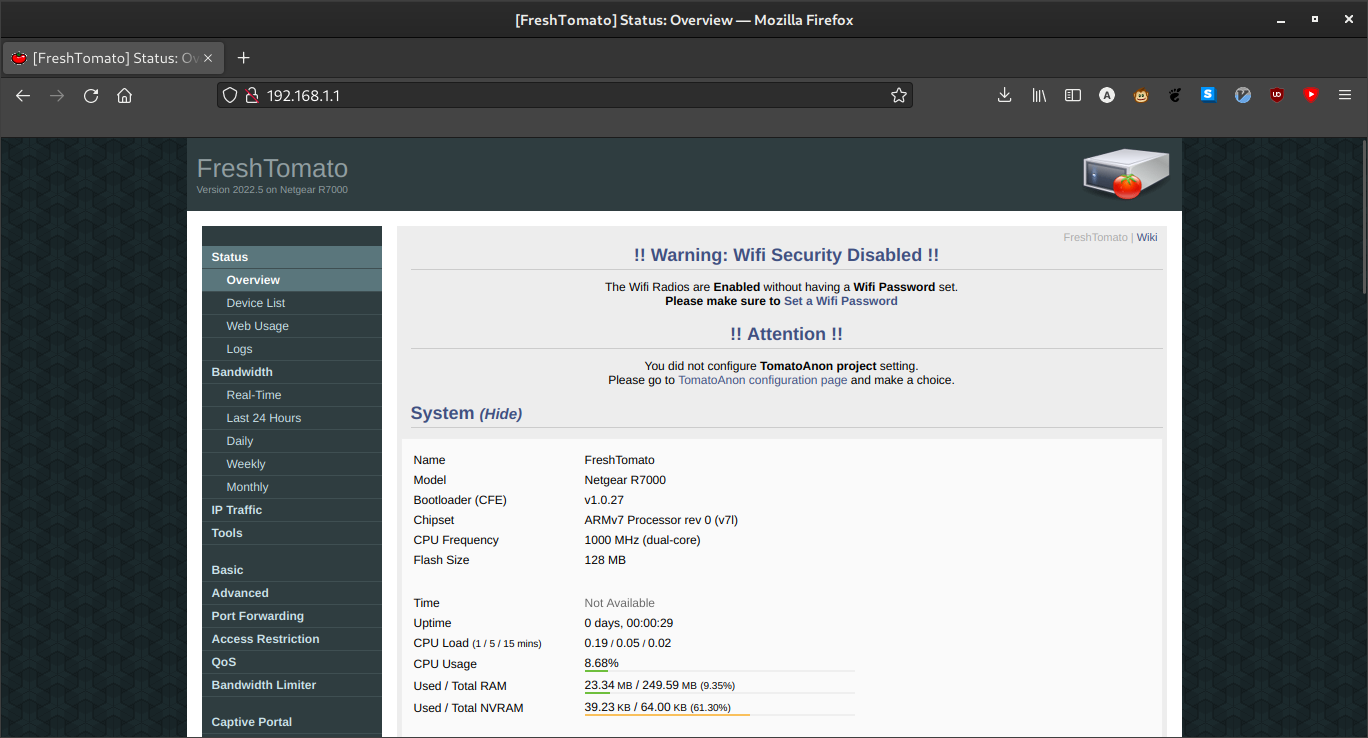Open the Status menu section
The height and width of the screenshot is (738, 1368).
[x=292, y=257]
